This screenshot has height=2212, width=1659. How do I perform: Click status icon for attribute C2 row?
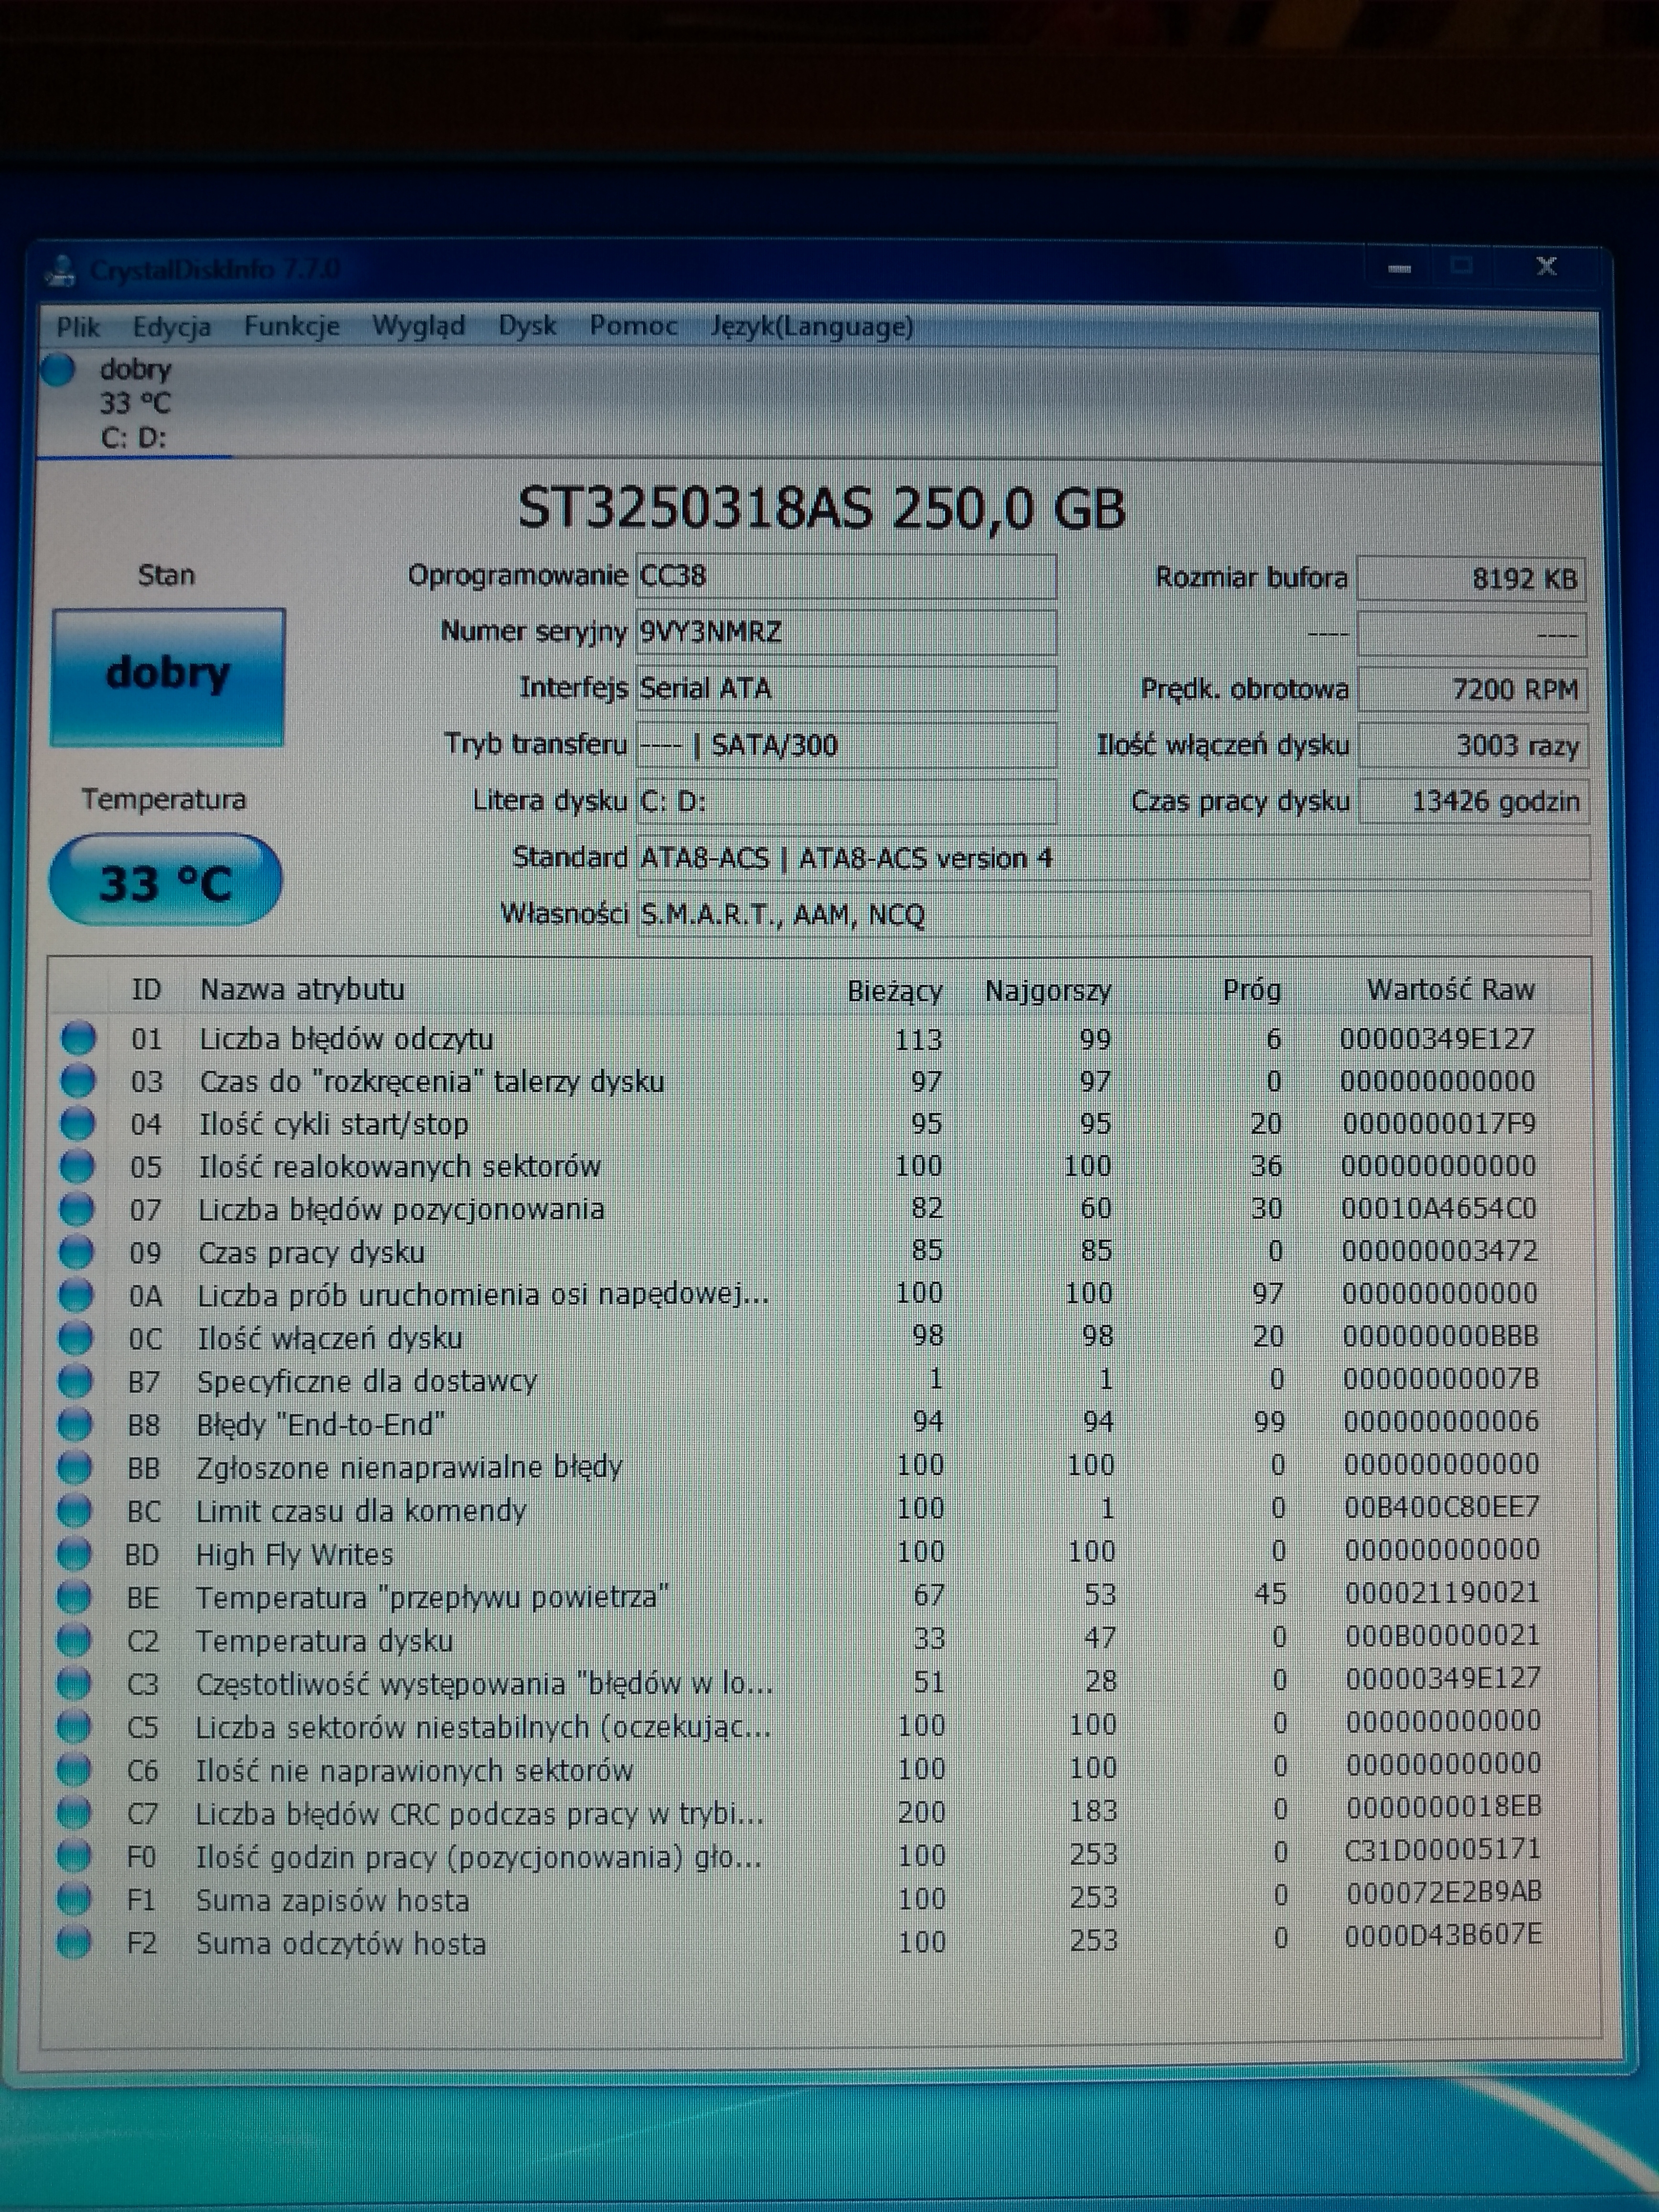point(74,1640)
